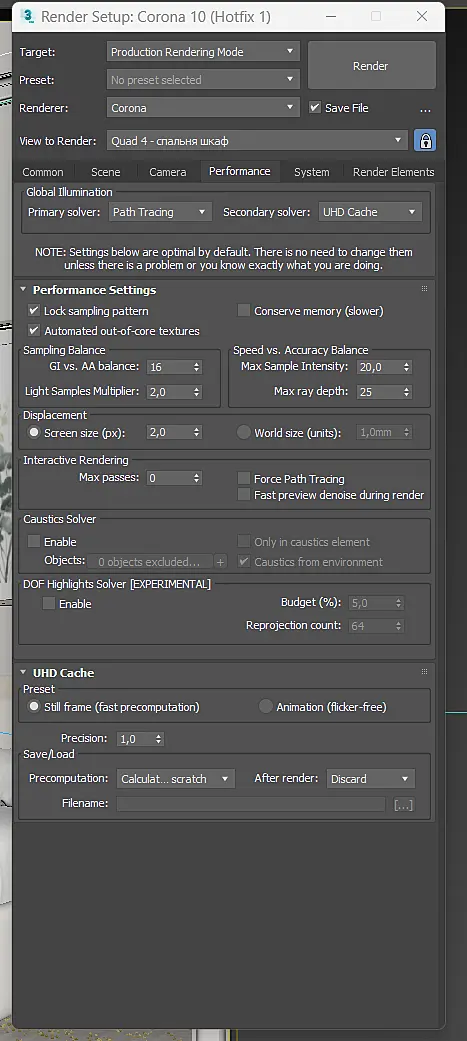The height and width of the screenshot is (1041, 467).
Task: Click the 3ds Max logo in title bar
Action: tap(27, 17)
